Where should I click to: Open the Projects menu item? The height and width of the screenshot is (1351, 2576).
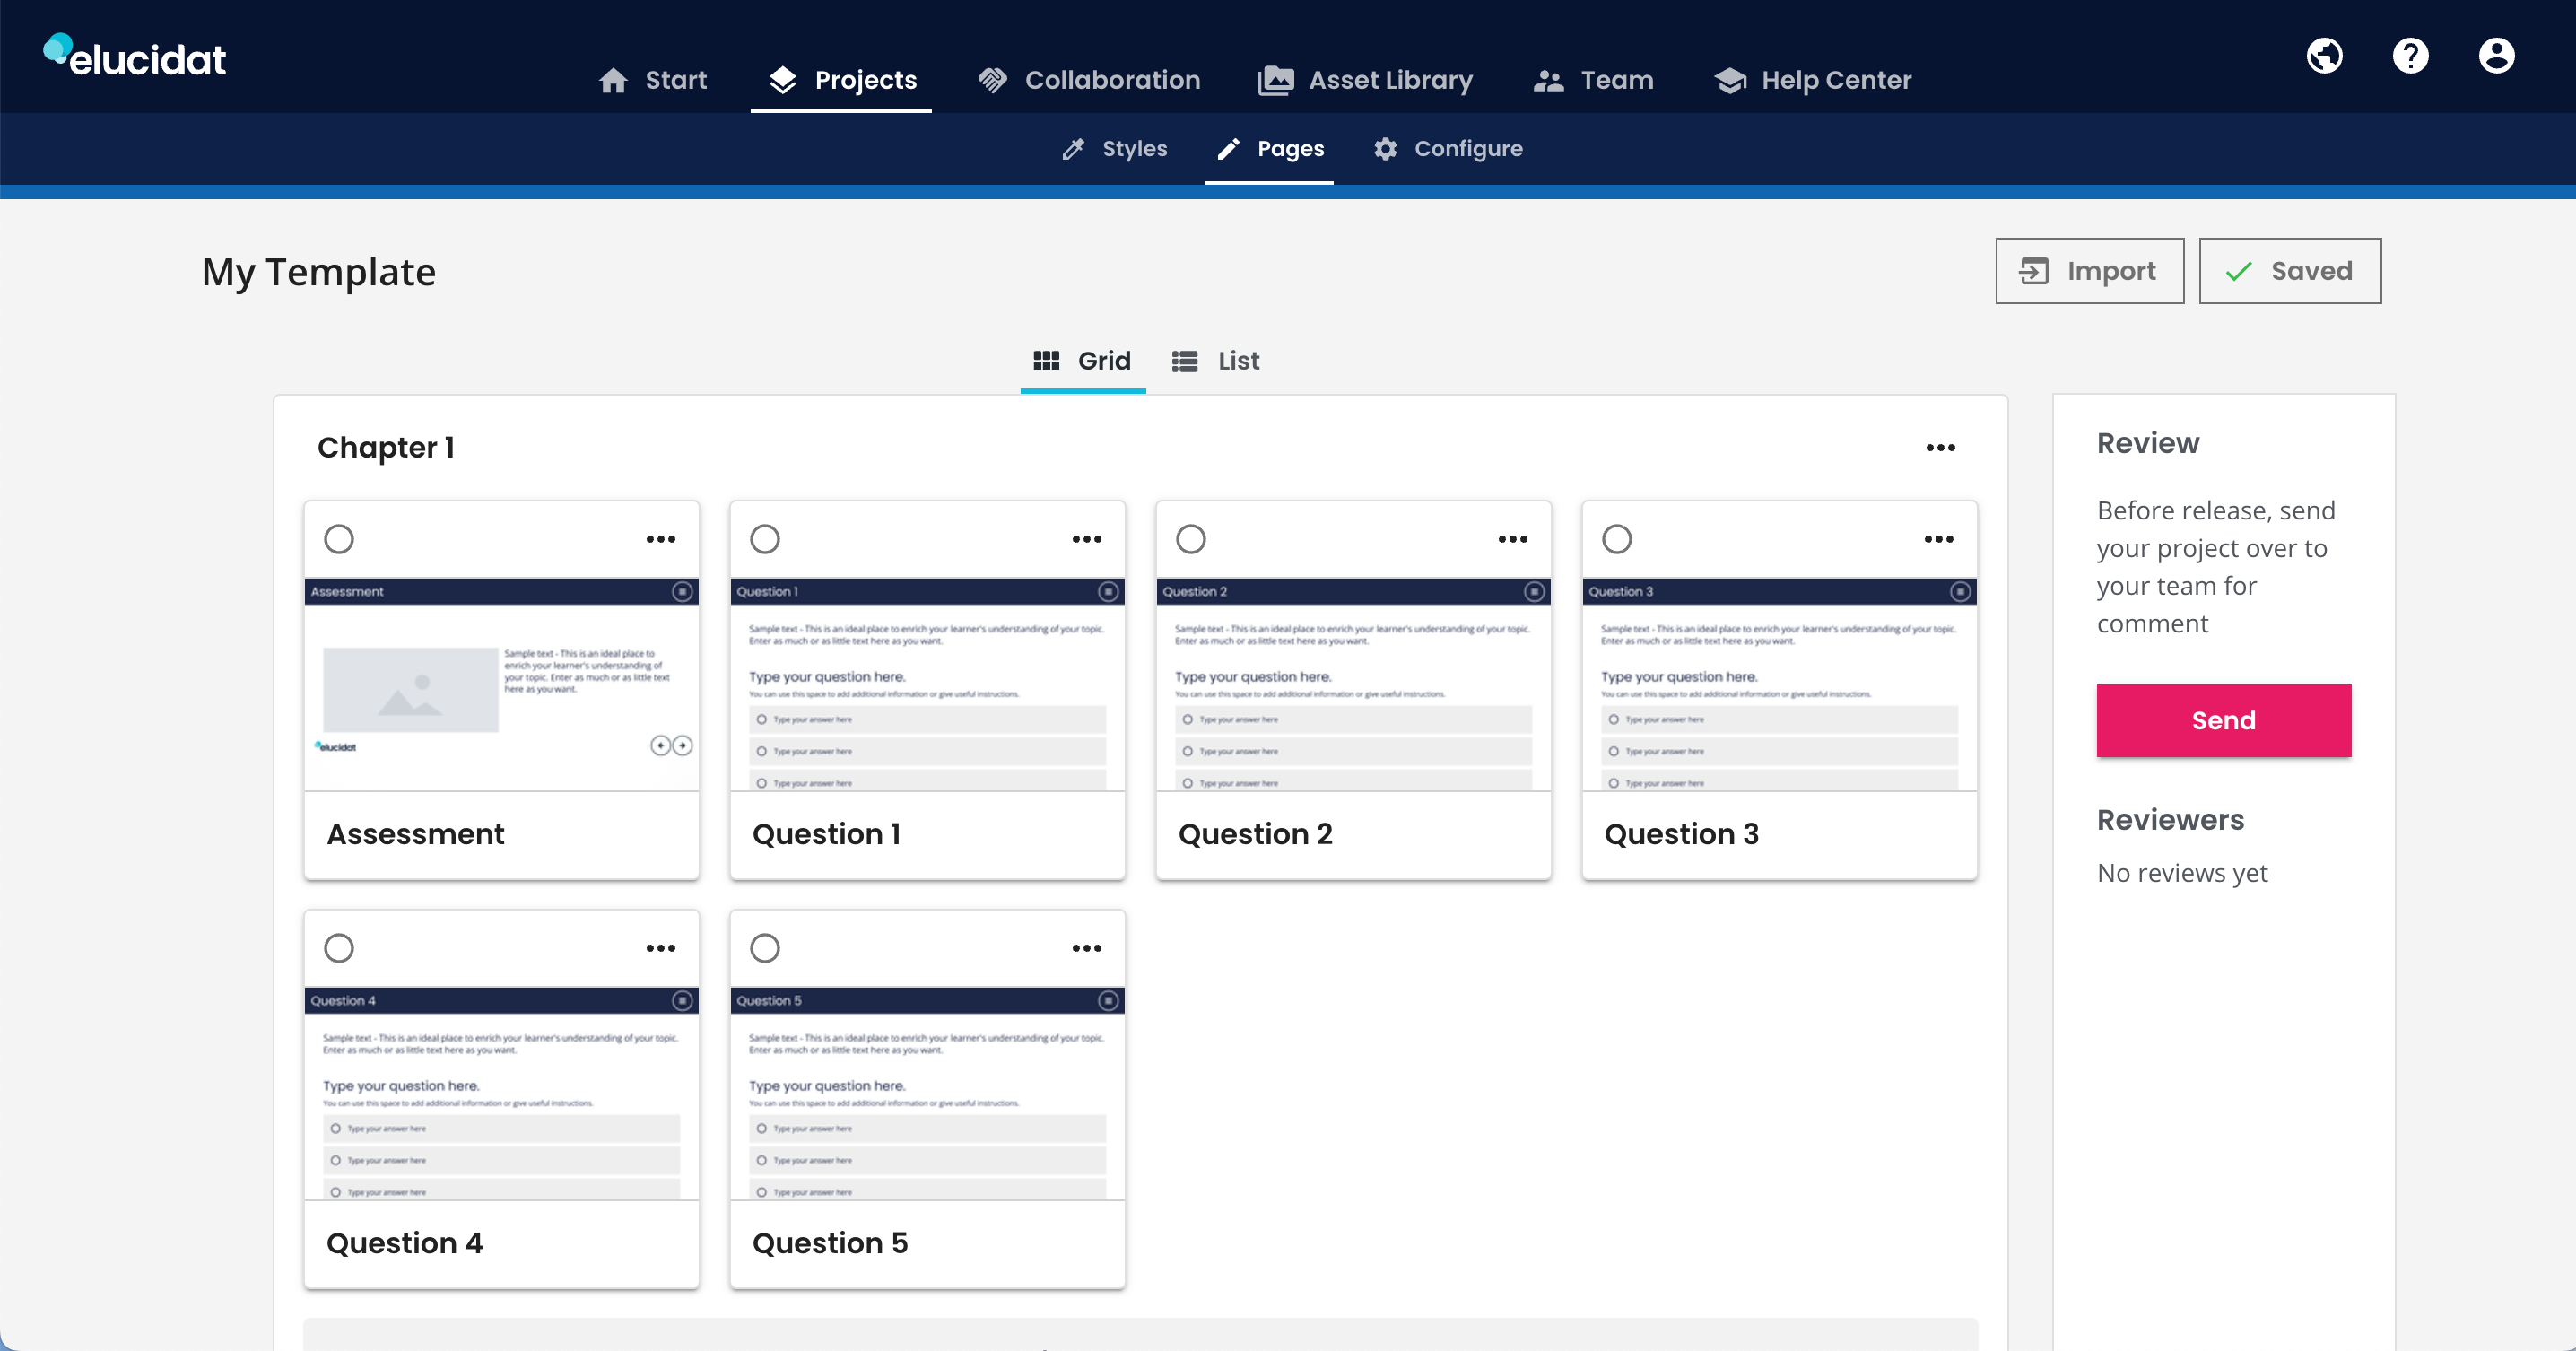(842, 80)
